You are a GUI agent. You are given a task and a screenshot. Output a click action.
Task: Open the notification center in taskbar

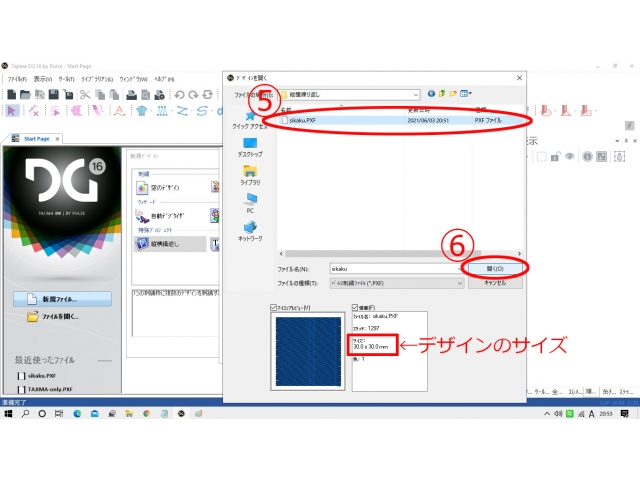click(x=624, y=413)
